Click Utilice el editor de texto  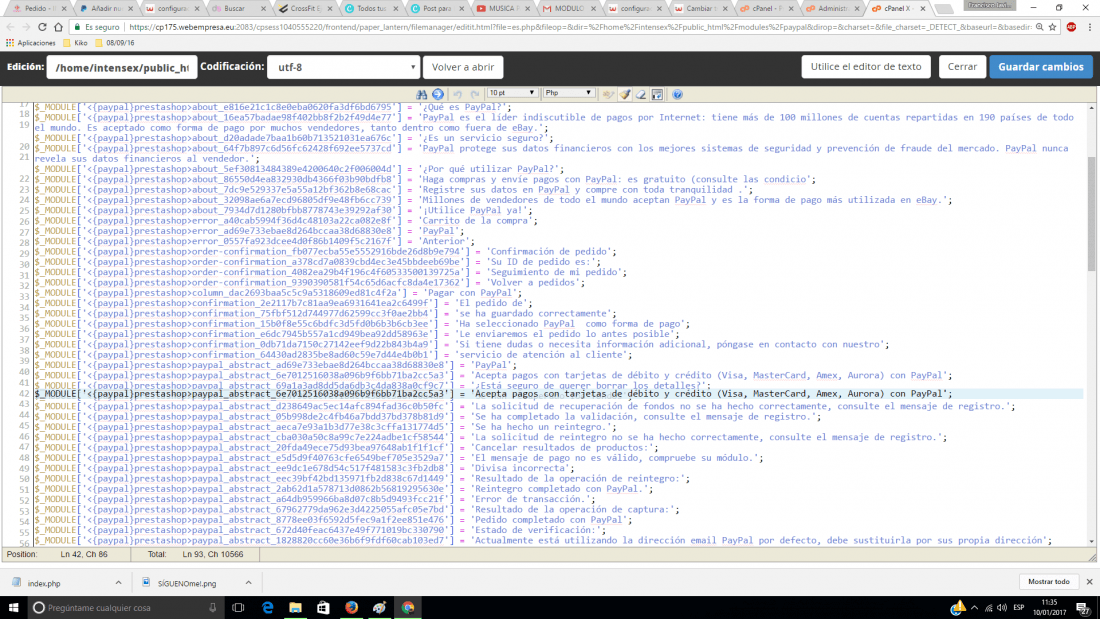point(866,67)
